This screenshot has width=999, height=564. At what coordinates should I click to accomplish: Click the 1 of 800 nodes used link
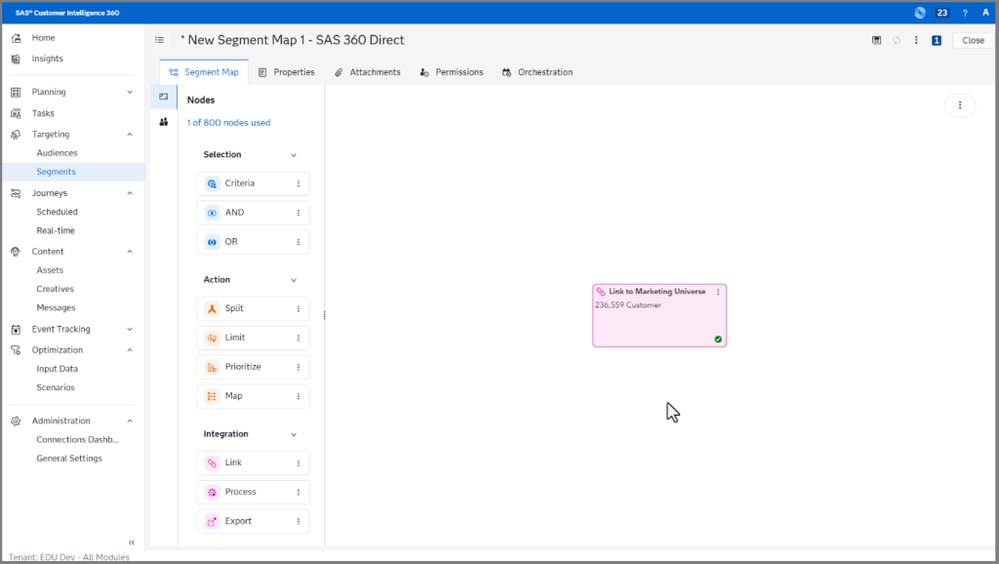tap(229, 122)
